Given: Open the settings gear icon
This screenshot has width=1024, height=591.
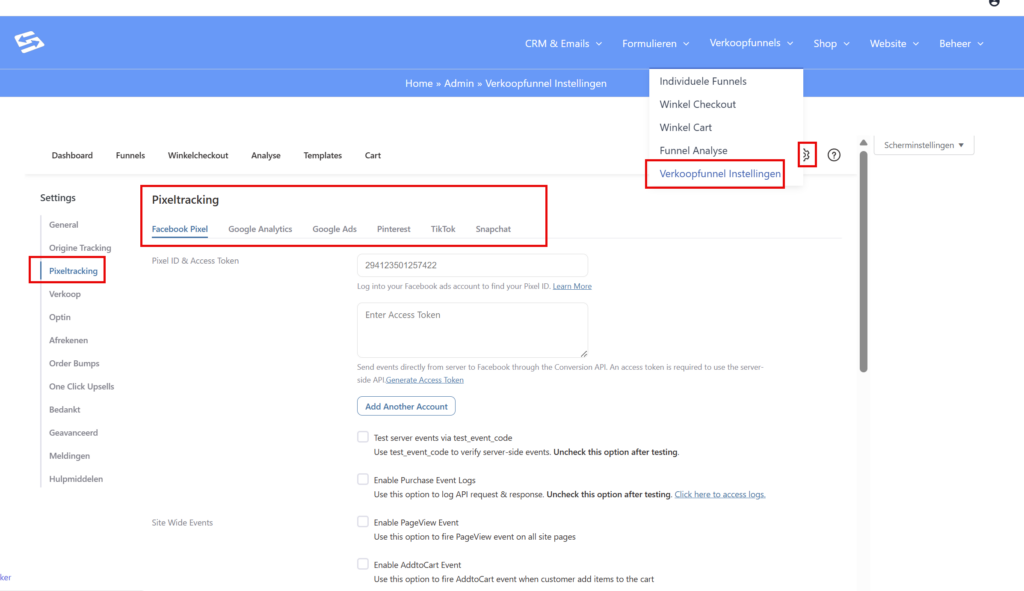Looking at the screenshot, I should 807,155.
